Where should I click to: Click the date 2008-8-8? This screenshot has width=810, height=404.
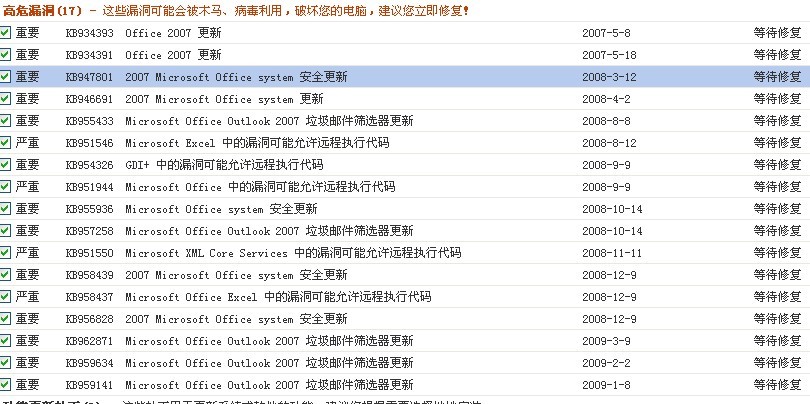coord(606,121)
